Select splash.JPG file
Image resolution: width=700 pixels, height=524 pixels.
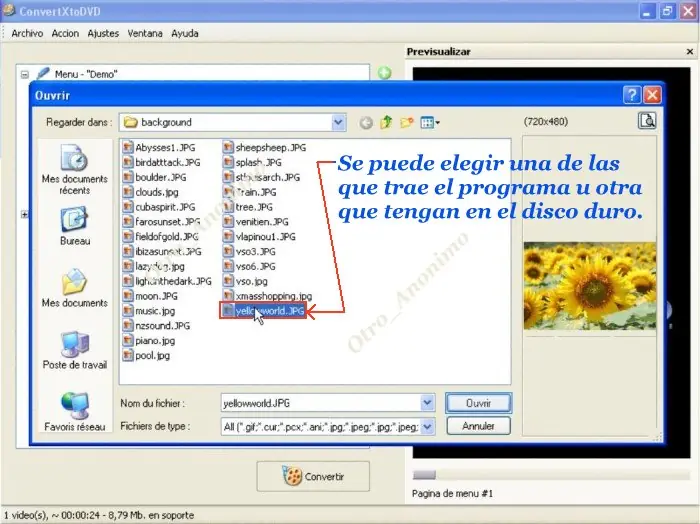[x=253, y=162]
